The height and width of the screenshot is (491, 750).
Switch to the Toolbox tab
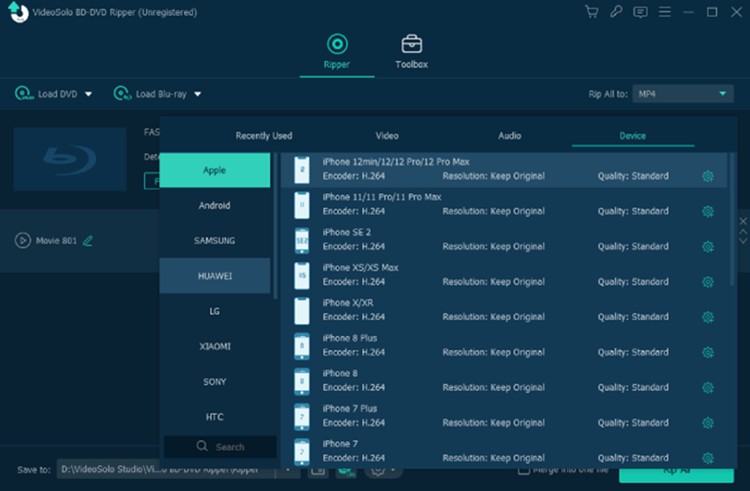click(x=411, y=52)
